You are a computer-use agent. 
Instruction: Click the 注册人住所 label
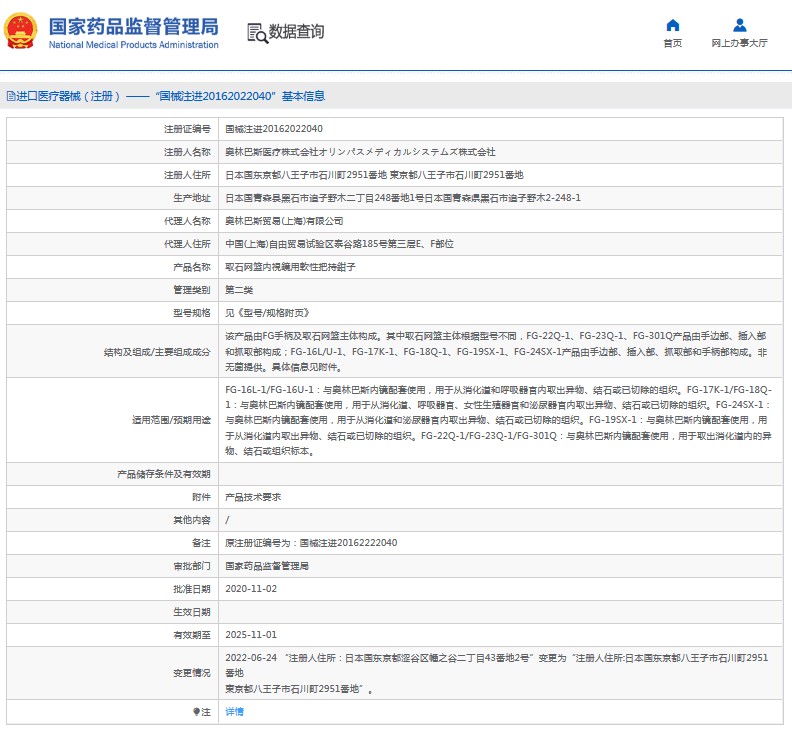(x=187, y=175)
